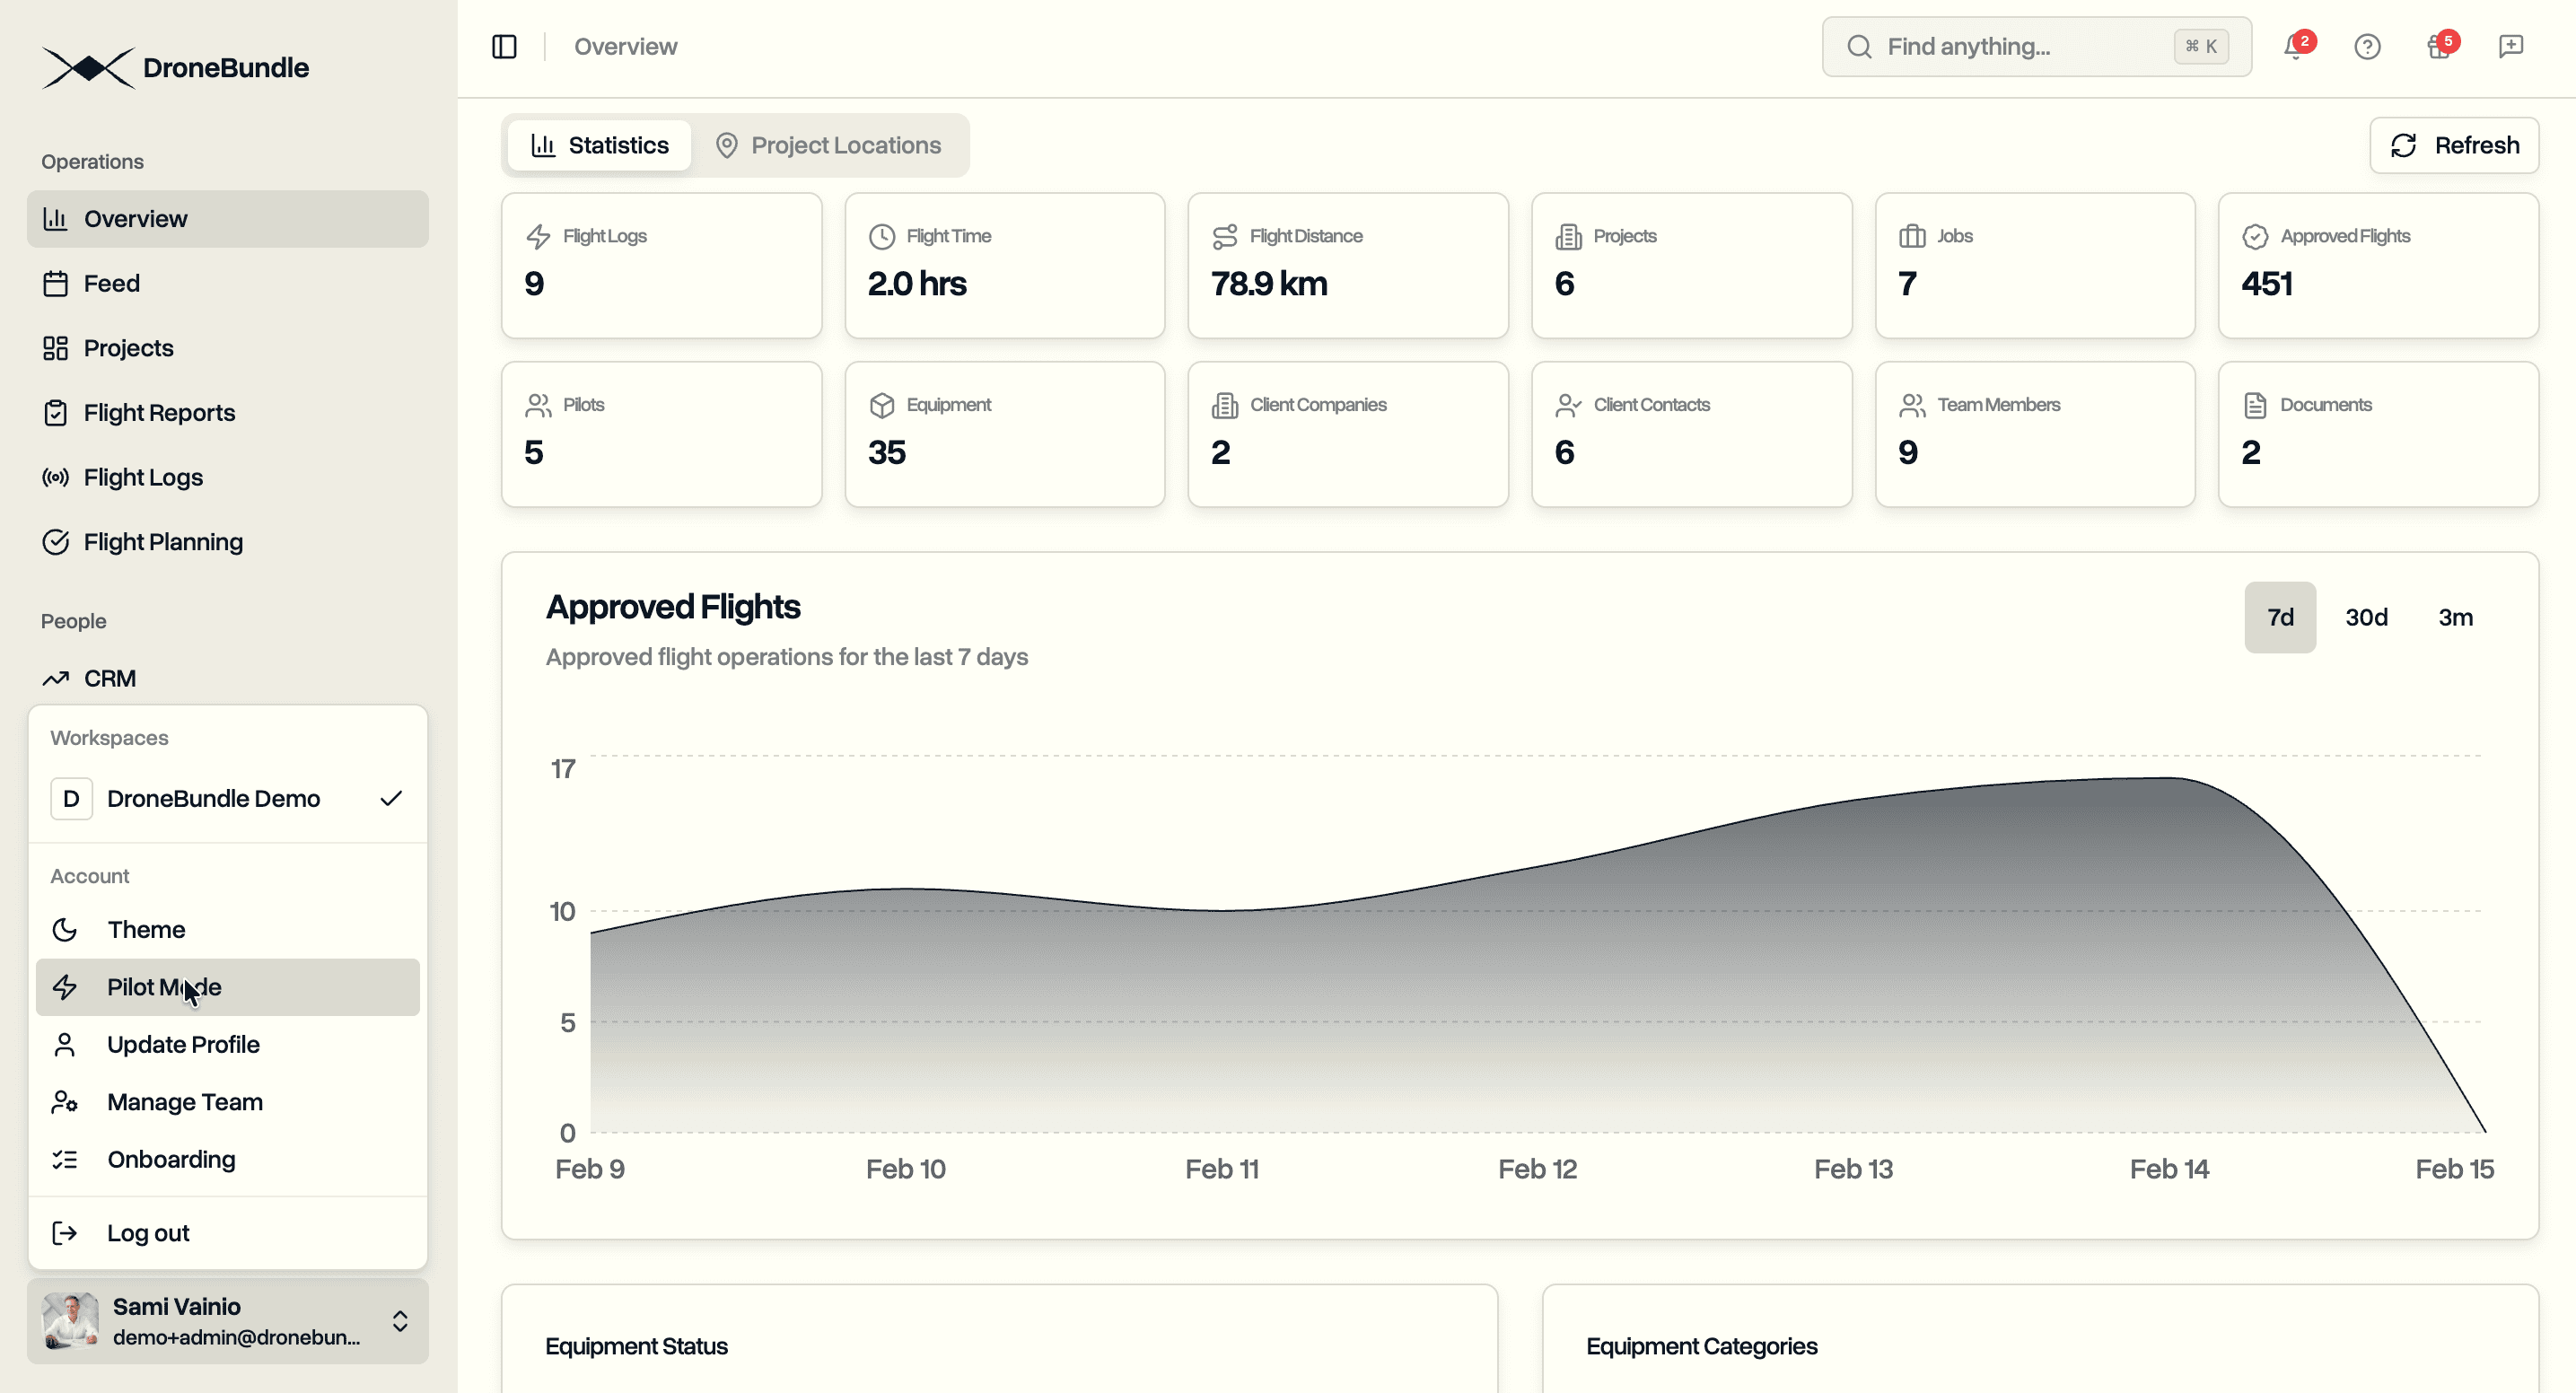Expand the Sami Vainio account chevron

pos(399,1320)
